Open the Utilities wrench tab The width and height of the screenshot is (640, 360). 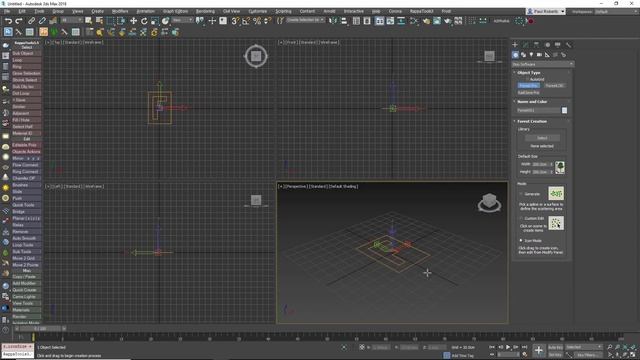[569, 44]
